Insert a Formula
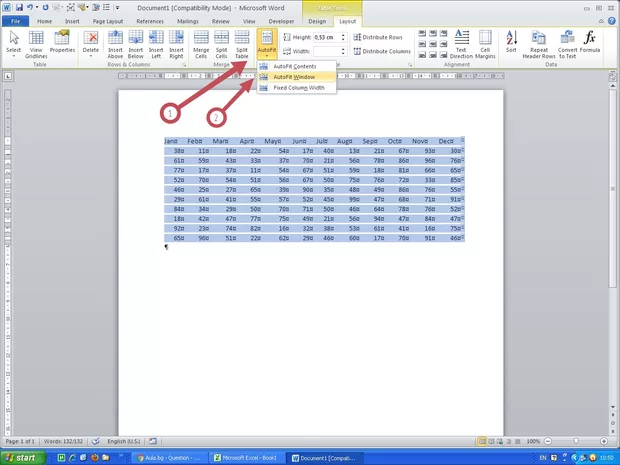Viewport: 620px width, 465px height. tap(590, 41)
